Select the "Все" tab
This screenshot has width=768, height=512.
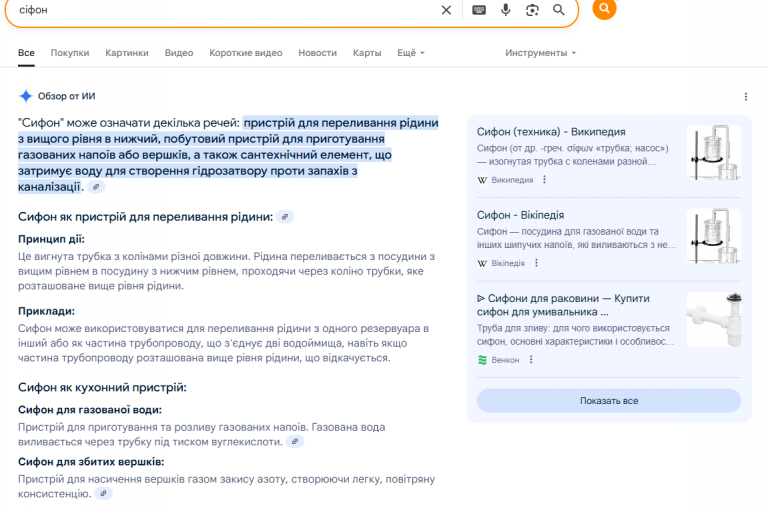point(26,53)
